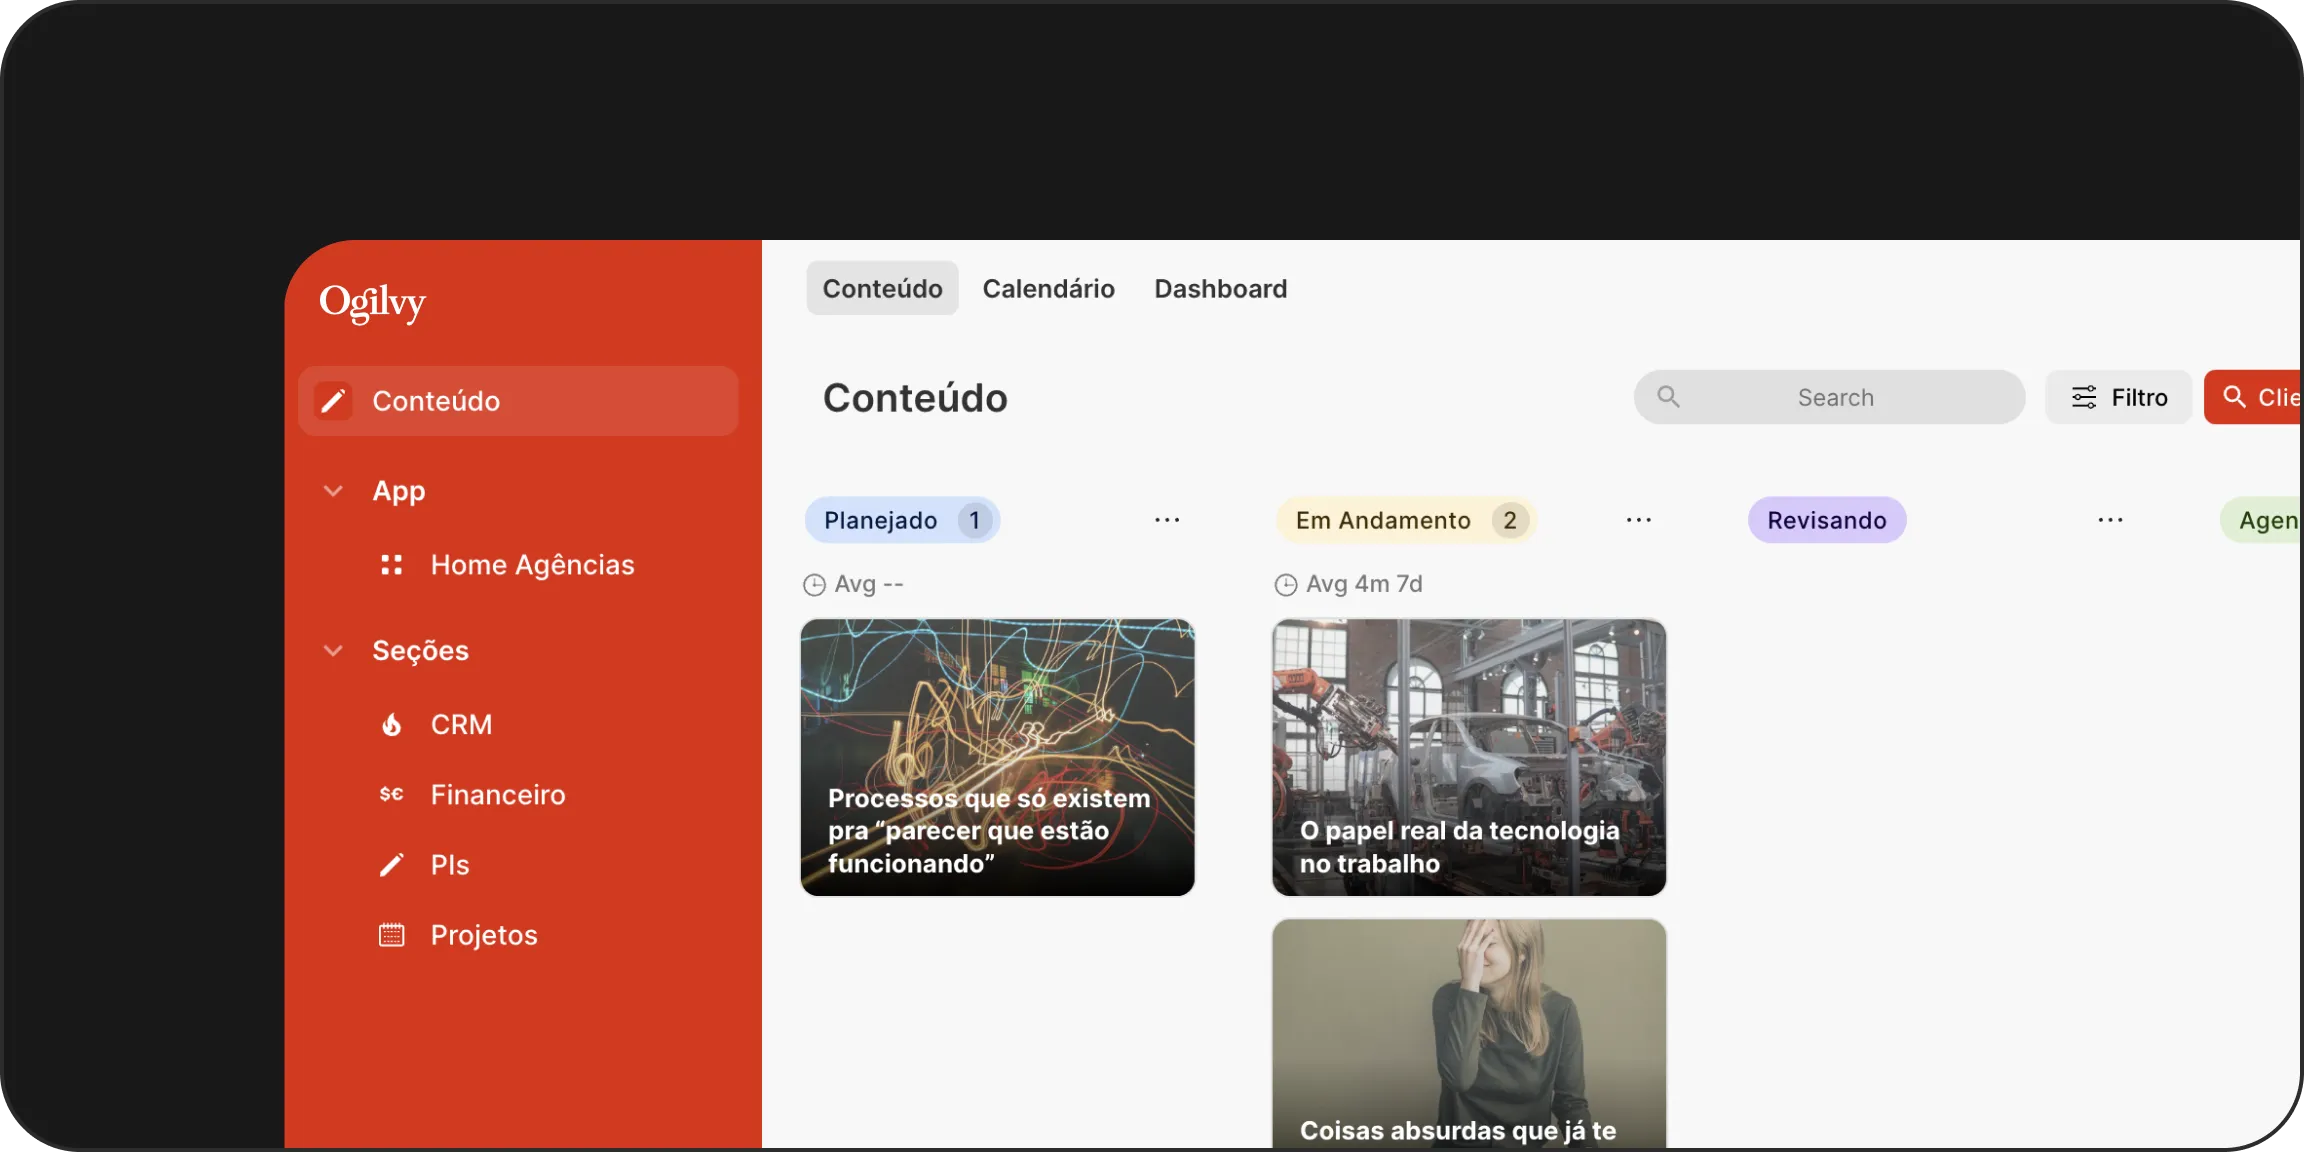Click the filter sliders icon on Filtro
The height and width of the screenshot is (1152, 2304).
coord(2085,396)
